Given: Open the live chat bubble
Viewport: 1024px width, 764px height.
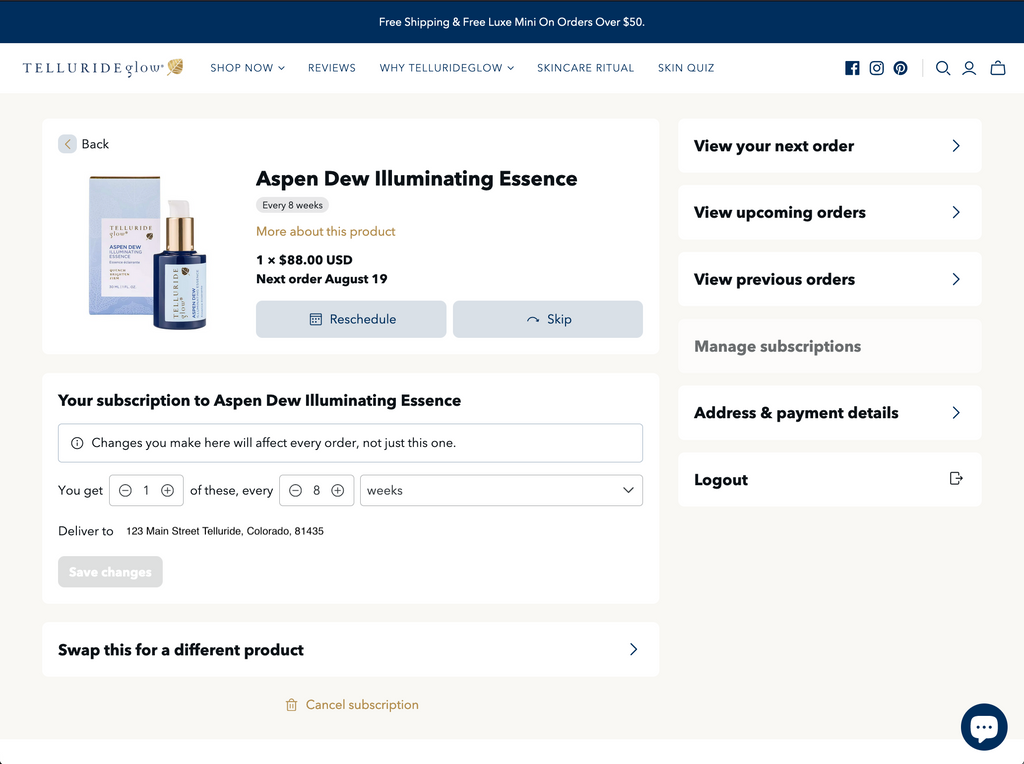Looking at the screenshot, I should coord(984,726).
